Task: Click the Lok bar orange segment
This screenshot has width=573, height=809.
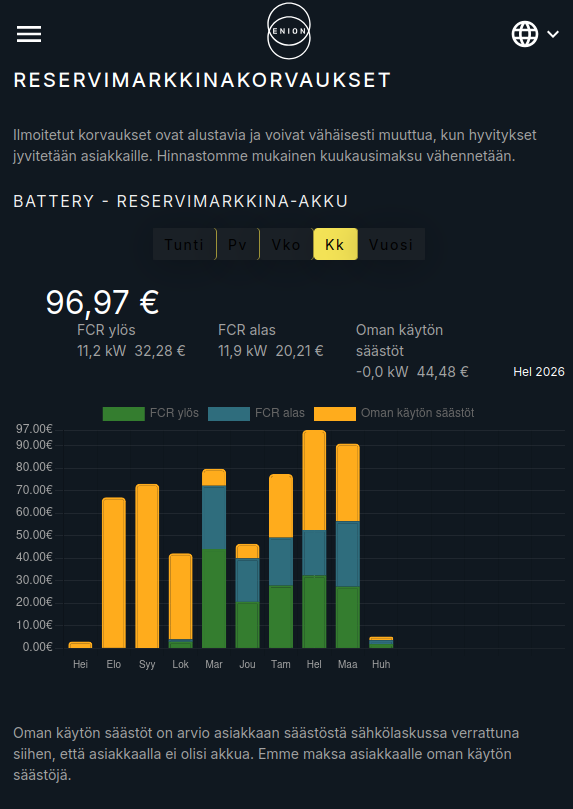Action: (181, 596)
